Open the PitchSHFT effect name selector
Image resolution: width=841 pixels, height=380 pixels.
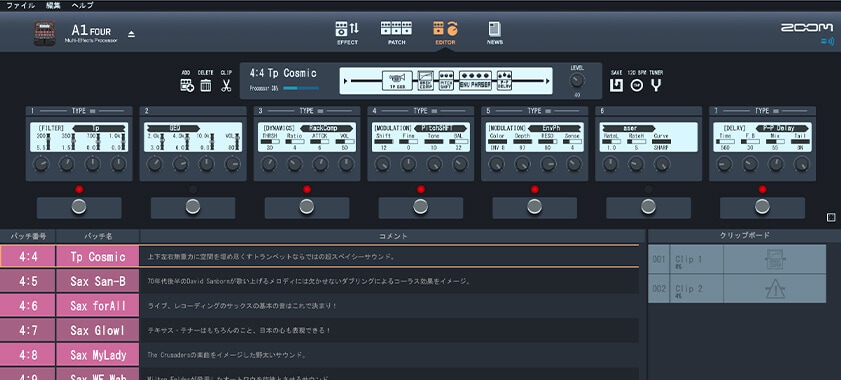pos(441,128)
